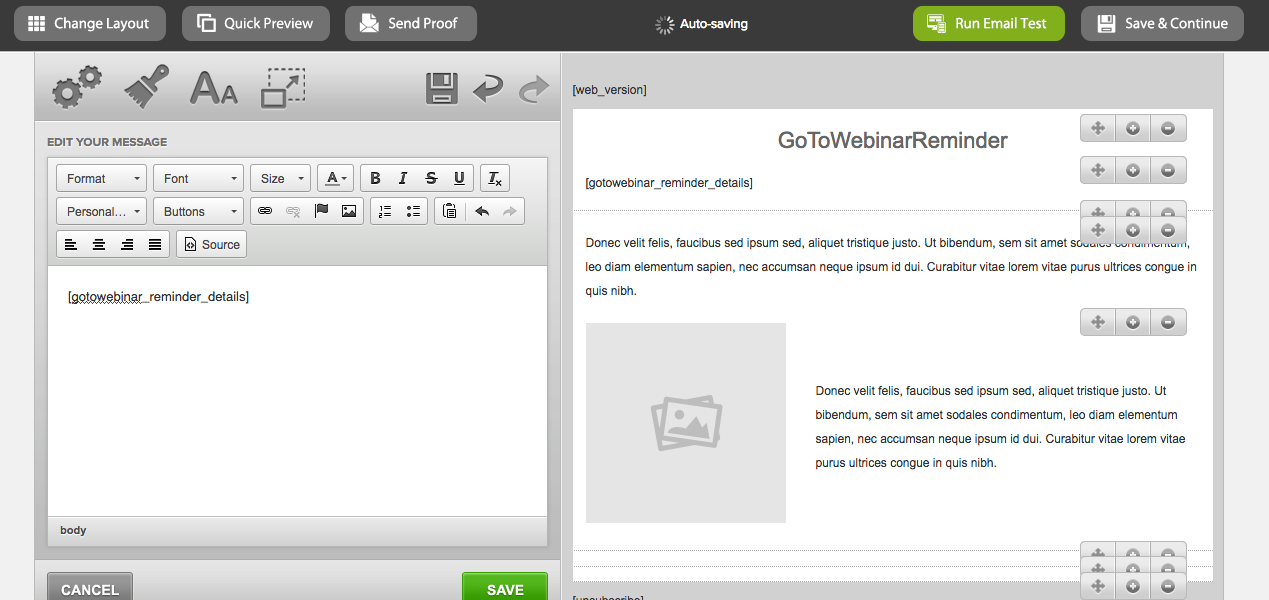Open the Font dropdown
Viewport: 1269px width, 600px height.
pos(199,178)
